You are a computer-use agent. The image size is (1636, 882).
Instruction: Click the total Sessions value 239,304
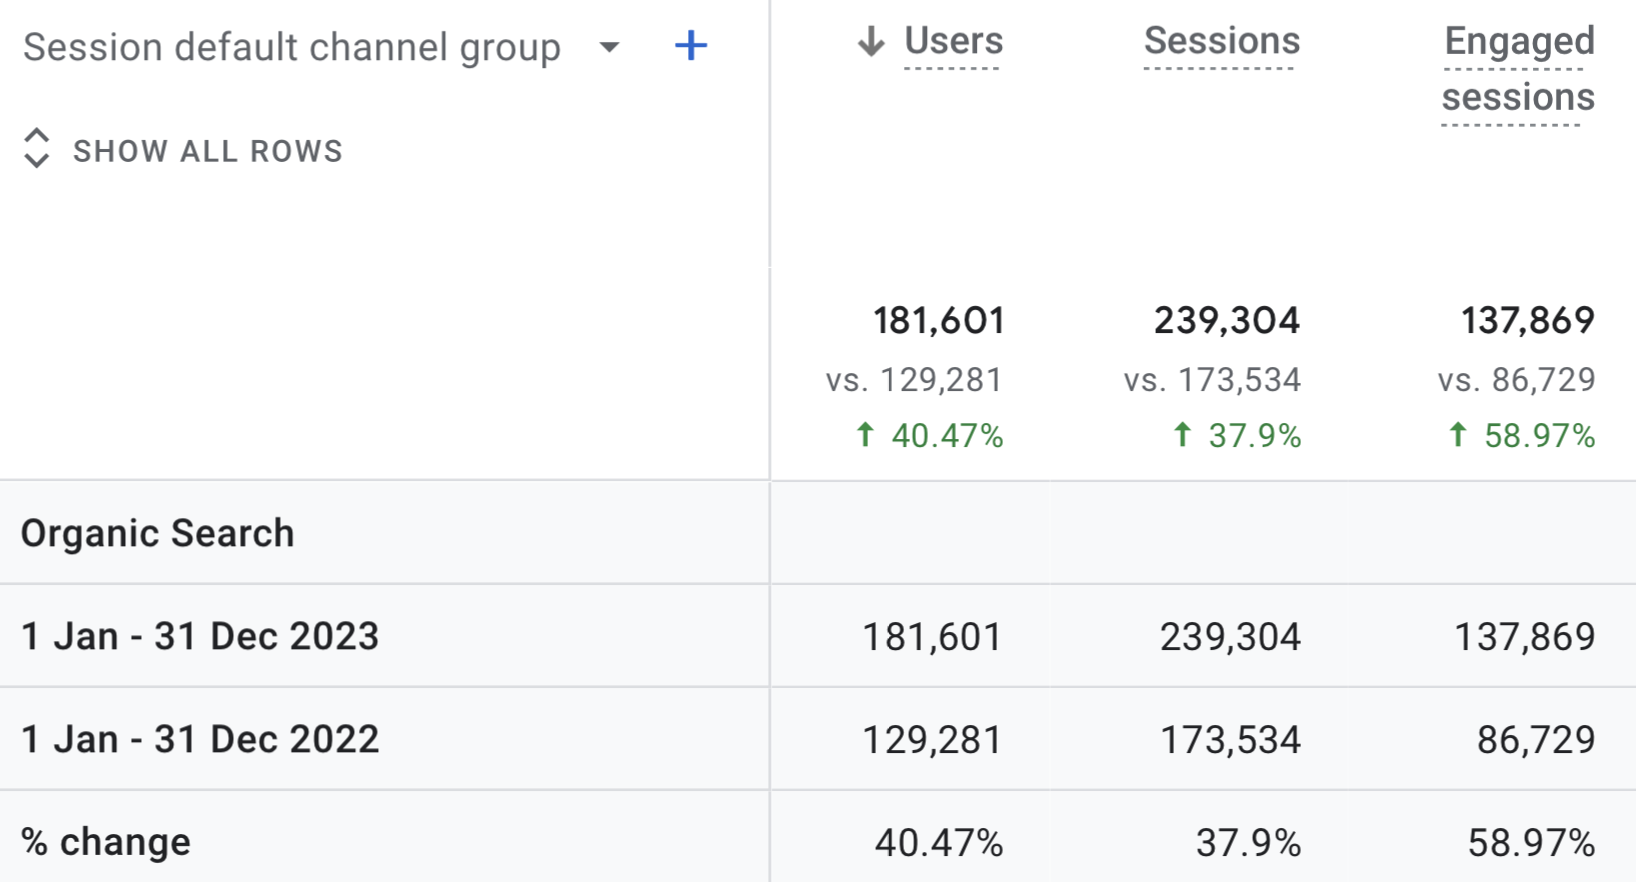tap(1227, 321)
